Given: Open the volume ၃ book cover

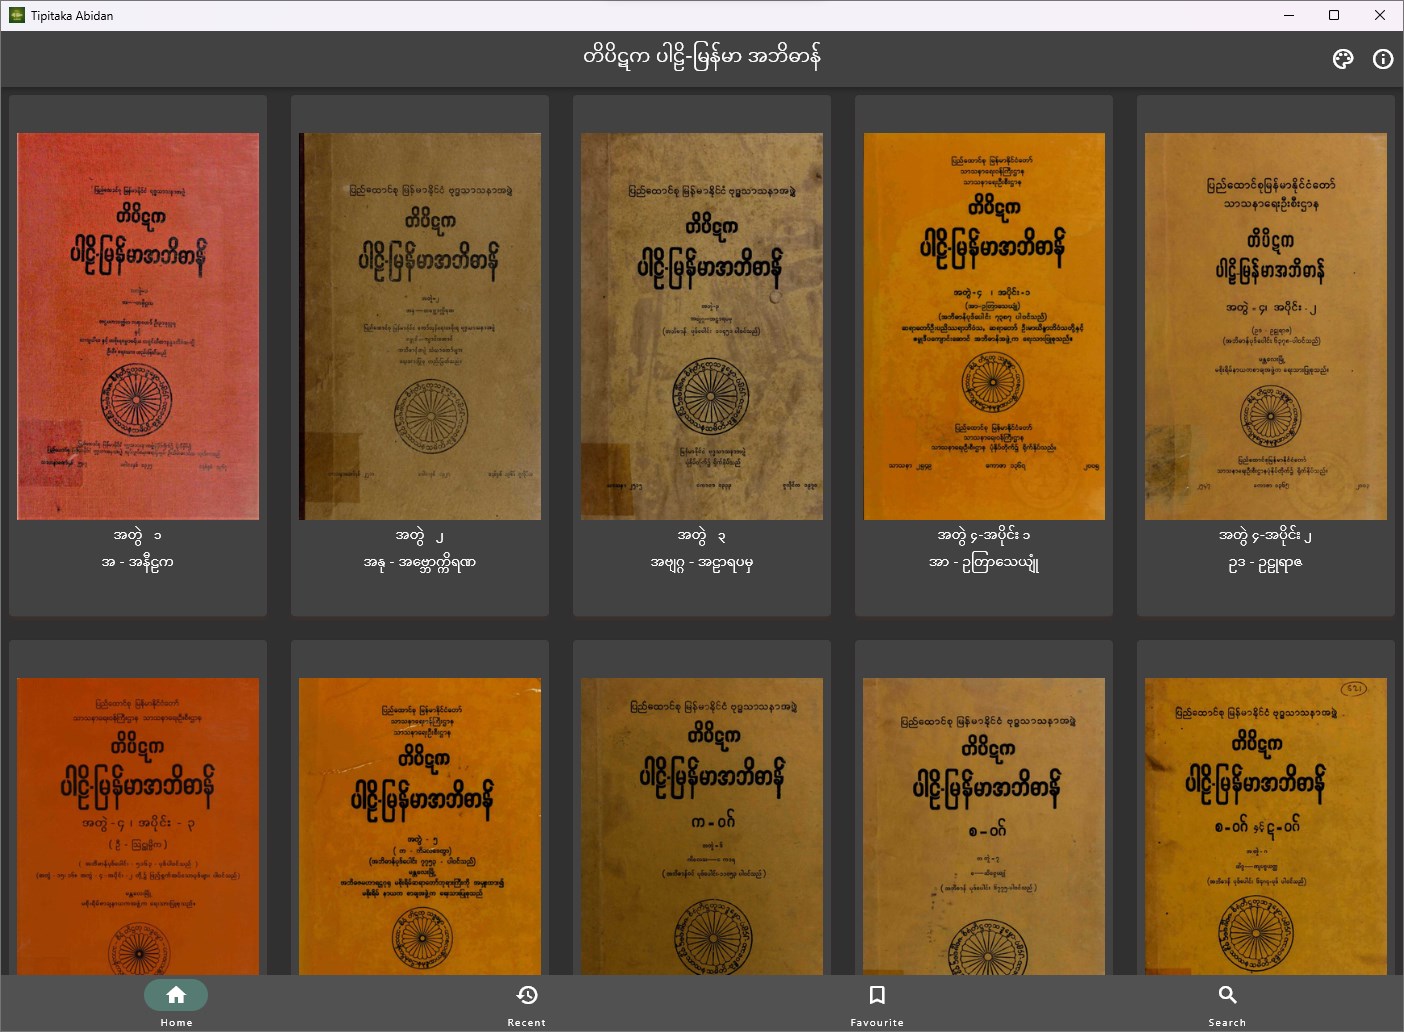Looking at the screenshot, I should (702, 326).
